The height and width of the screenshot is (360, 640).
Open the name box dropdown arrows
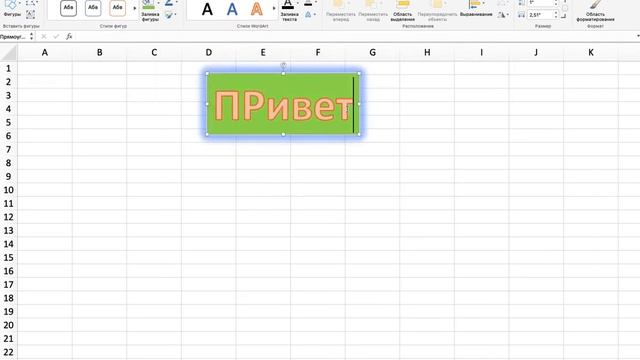pyautogui.click(x=31, y=37)
